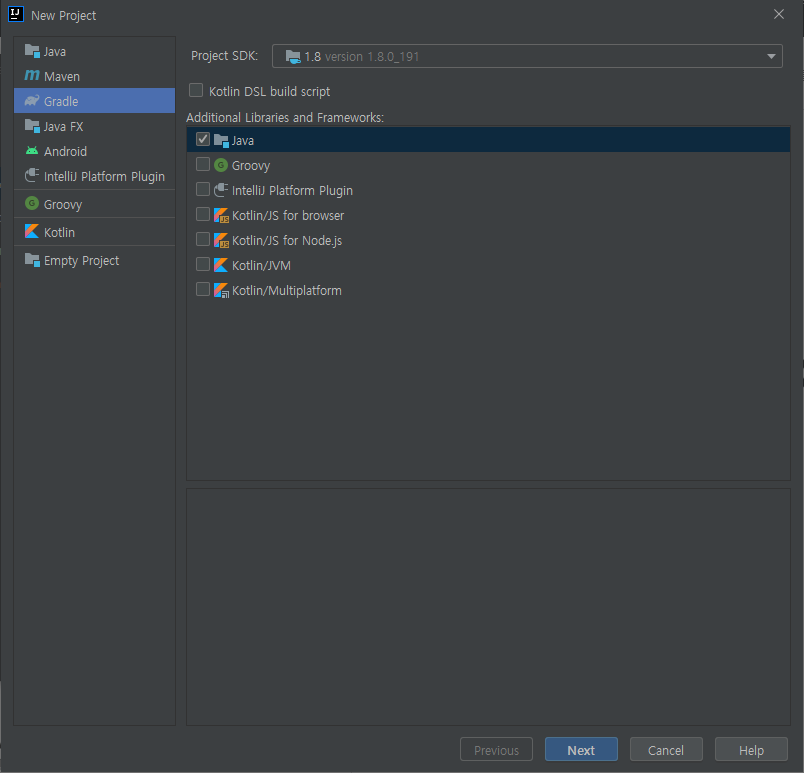Click the Maven 'm' icon

32,75
